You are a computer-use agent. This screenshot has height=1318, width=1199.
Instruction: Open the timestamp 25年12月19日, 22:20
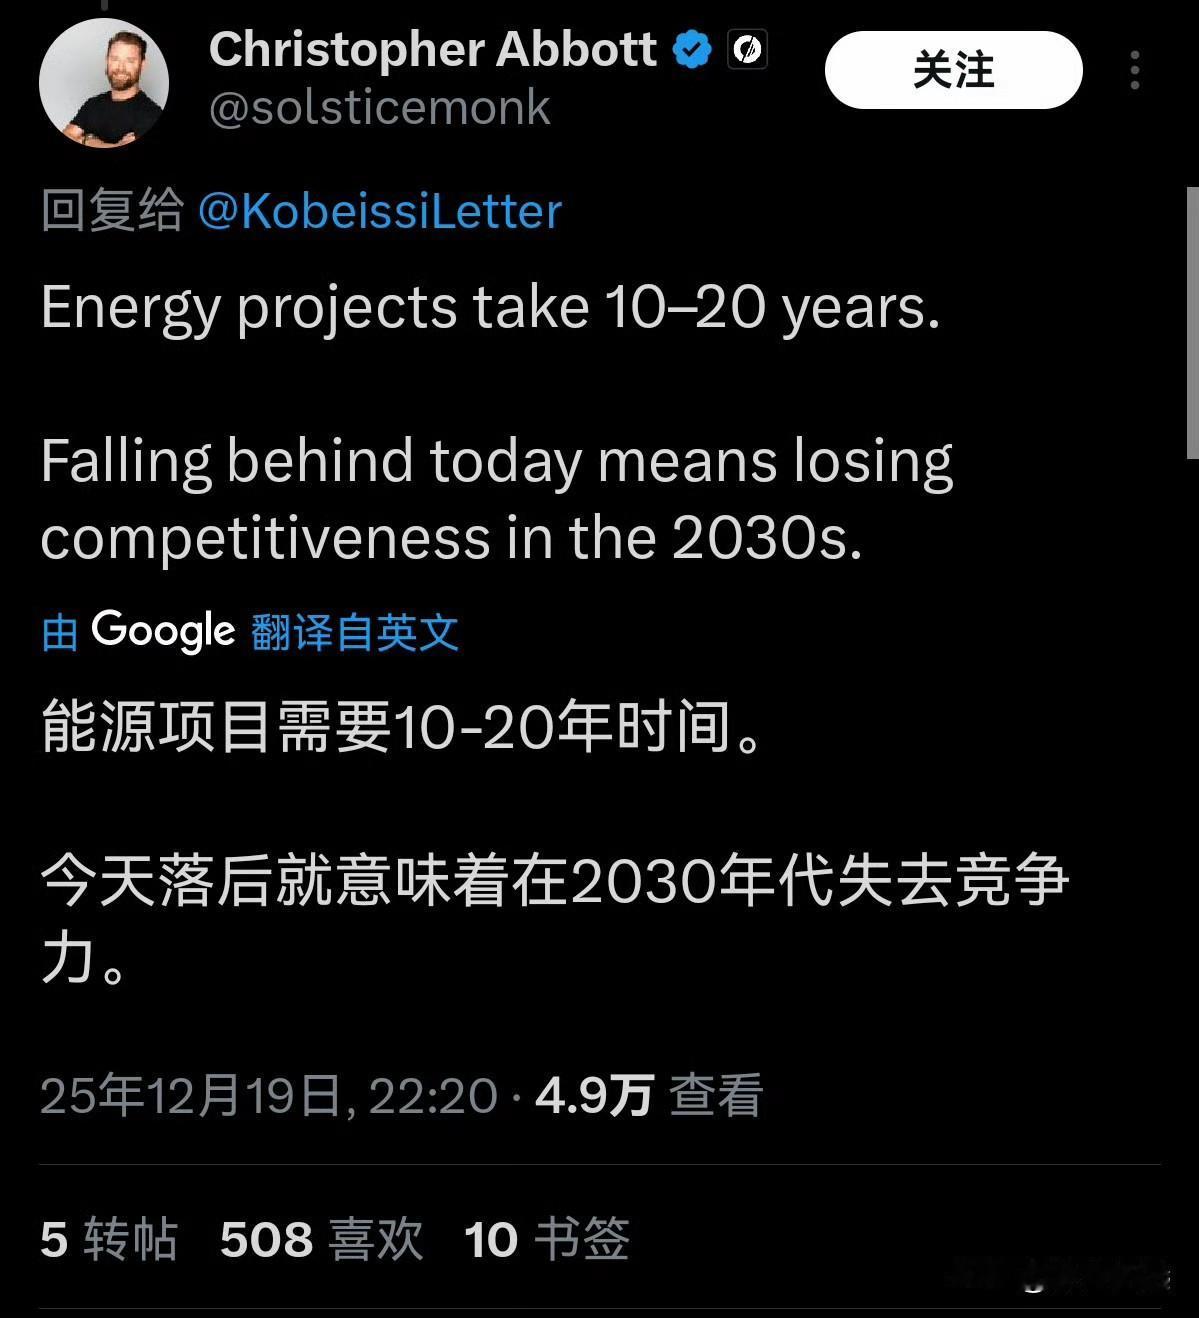(x=269, y=1095)
